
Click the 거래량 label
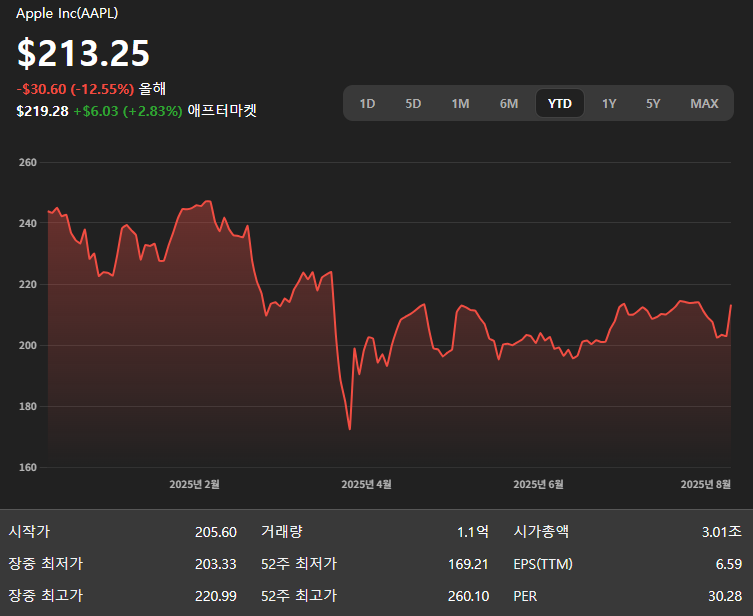282,531
